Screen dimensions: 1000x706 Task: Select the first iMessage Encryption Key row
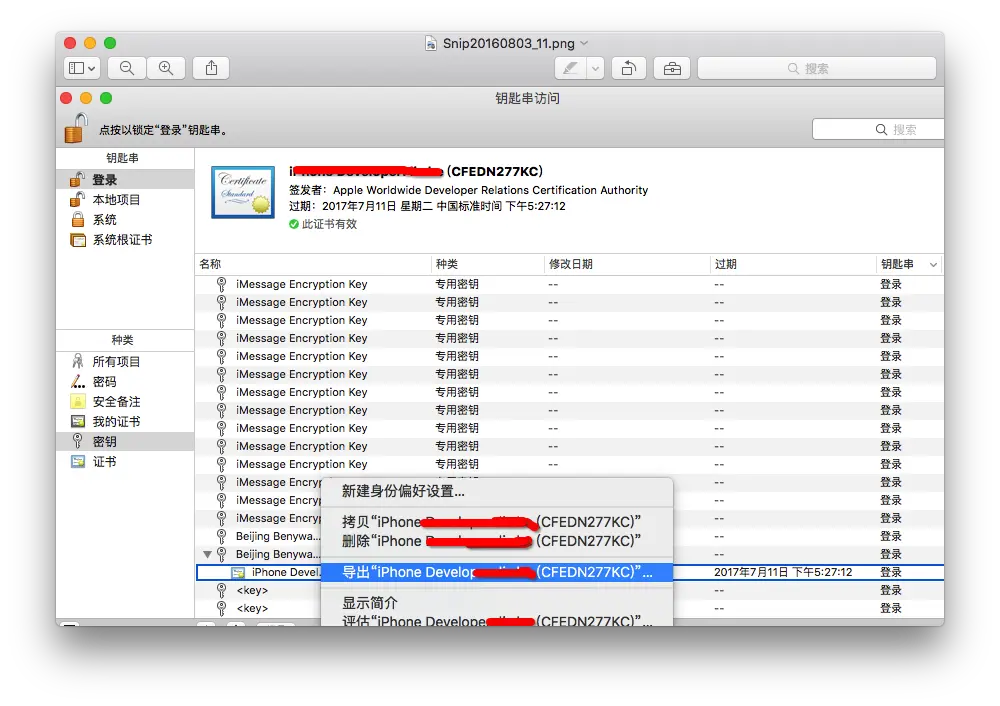click(569, 284)
